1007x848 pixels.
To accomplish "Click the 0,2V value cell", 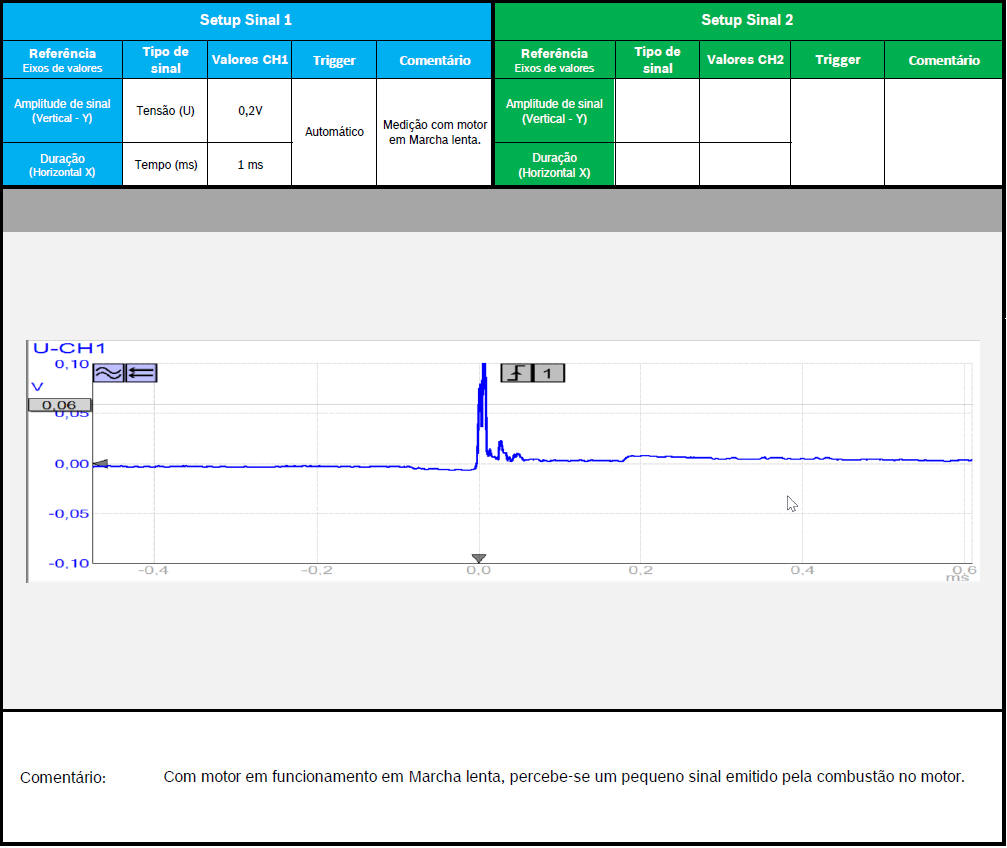I will (249, 111).
